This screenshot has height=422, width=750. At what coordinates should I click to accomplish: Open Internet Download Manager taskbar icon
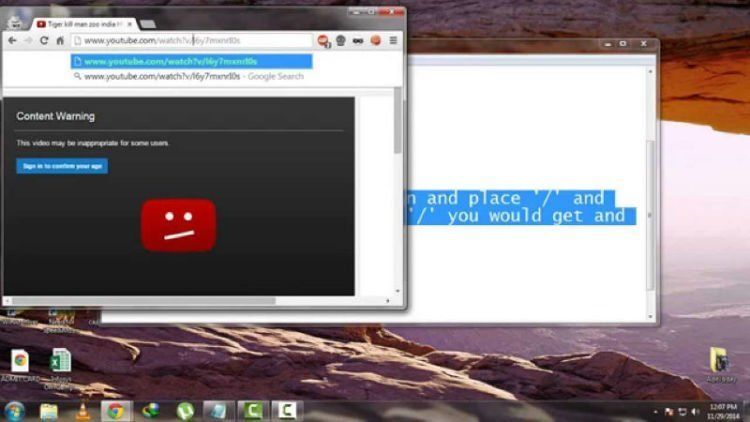pos(151,411)
